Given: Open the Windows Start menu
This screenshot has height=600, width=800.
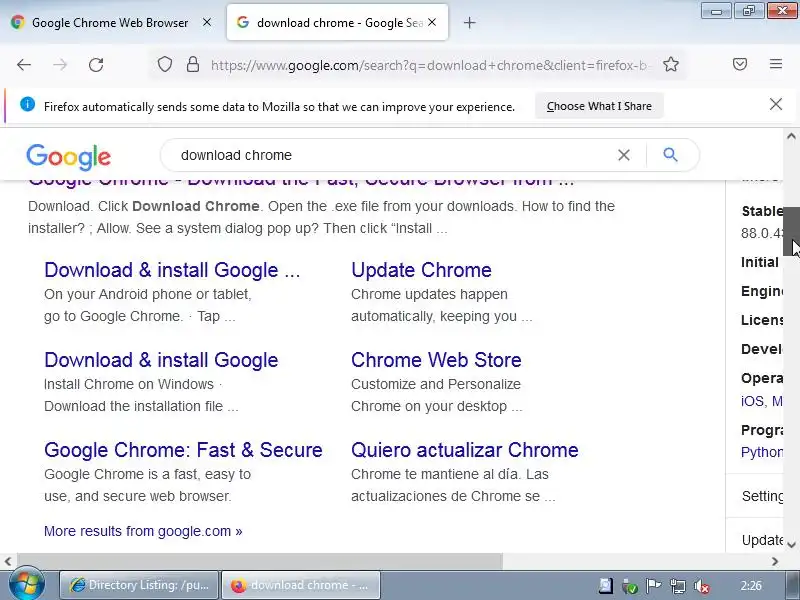Looking at the screenshot, I should click(x=26, y=585).
